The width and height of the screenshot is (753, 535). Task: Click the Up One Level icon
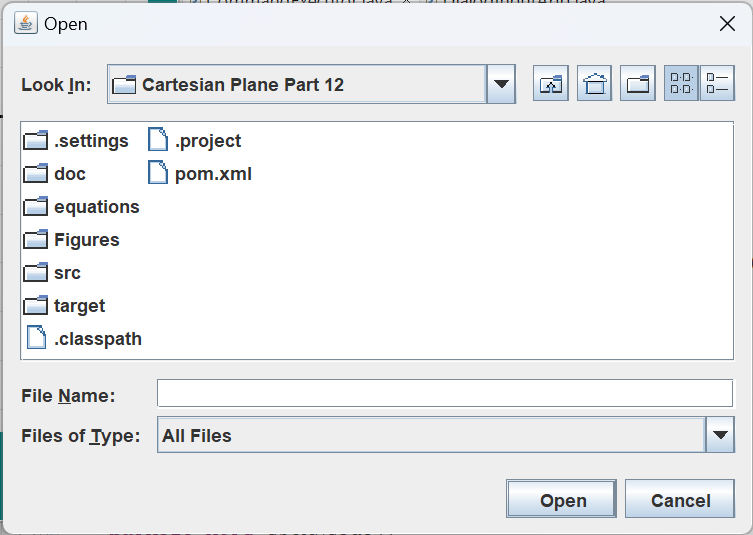tap(551, 85)
